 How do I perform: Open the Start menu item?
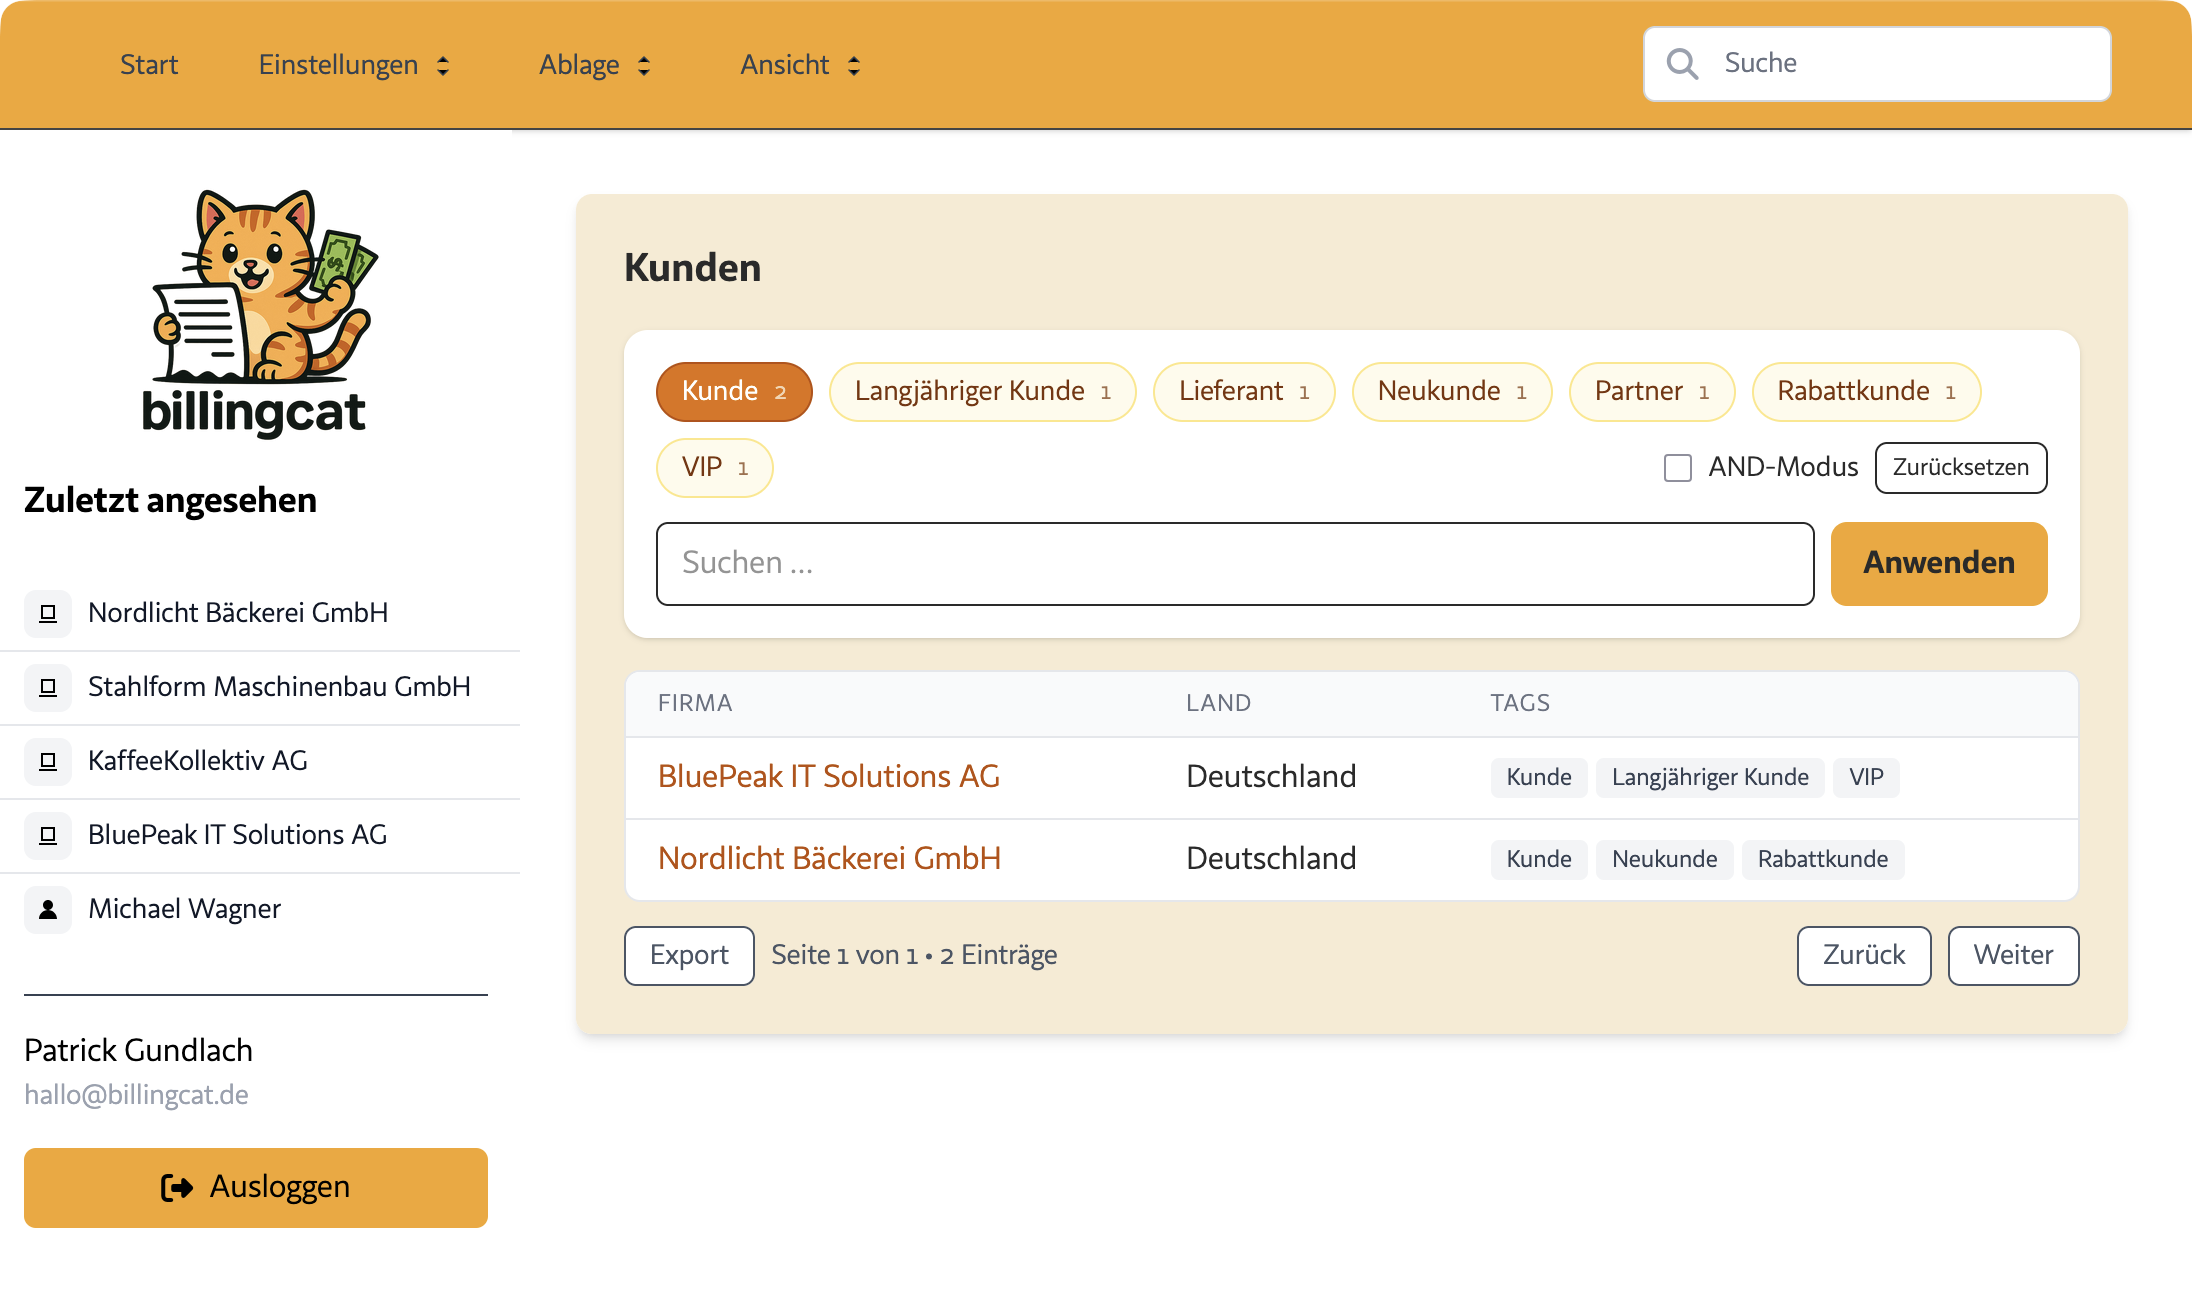[148, 64]
